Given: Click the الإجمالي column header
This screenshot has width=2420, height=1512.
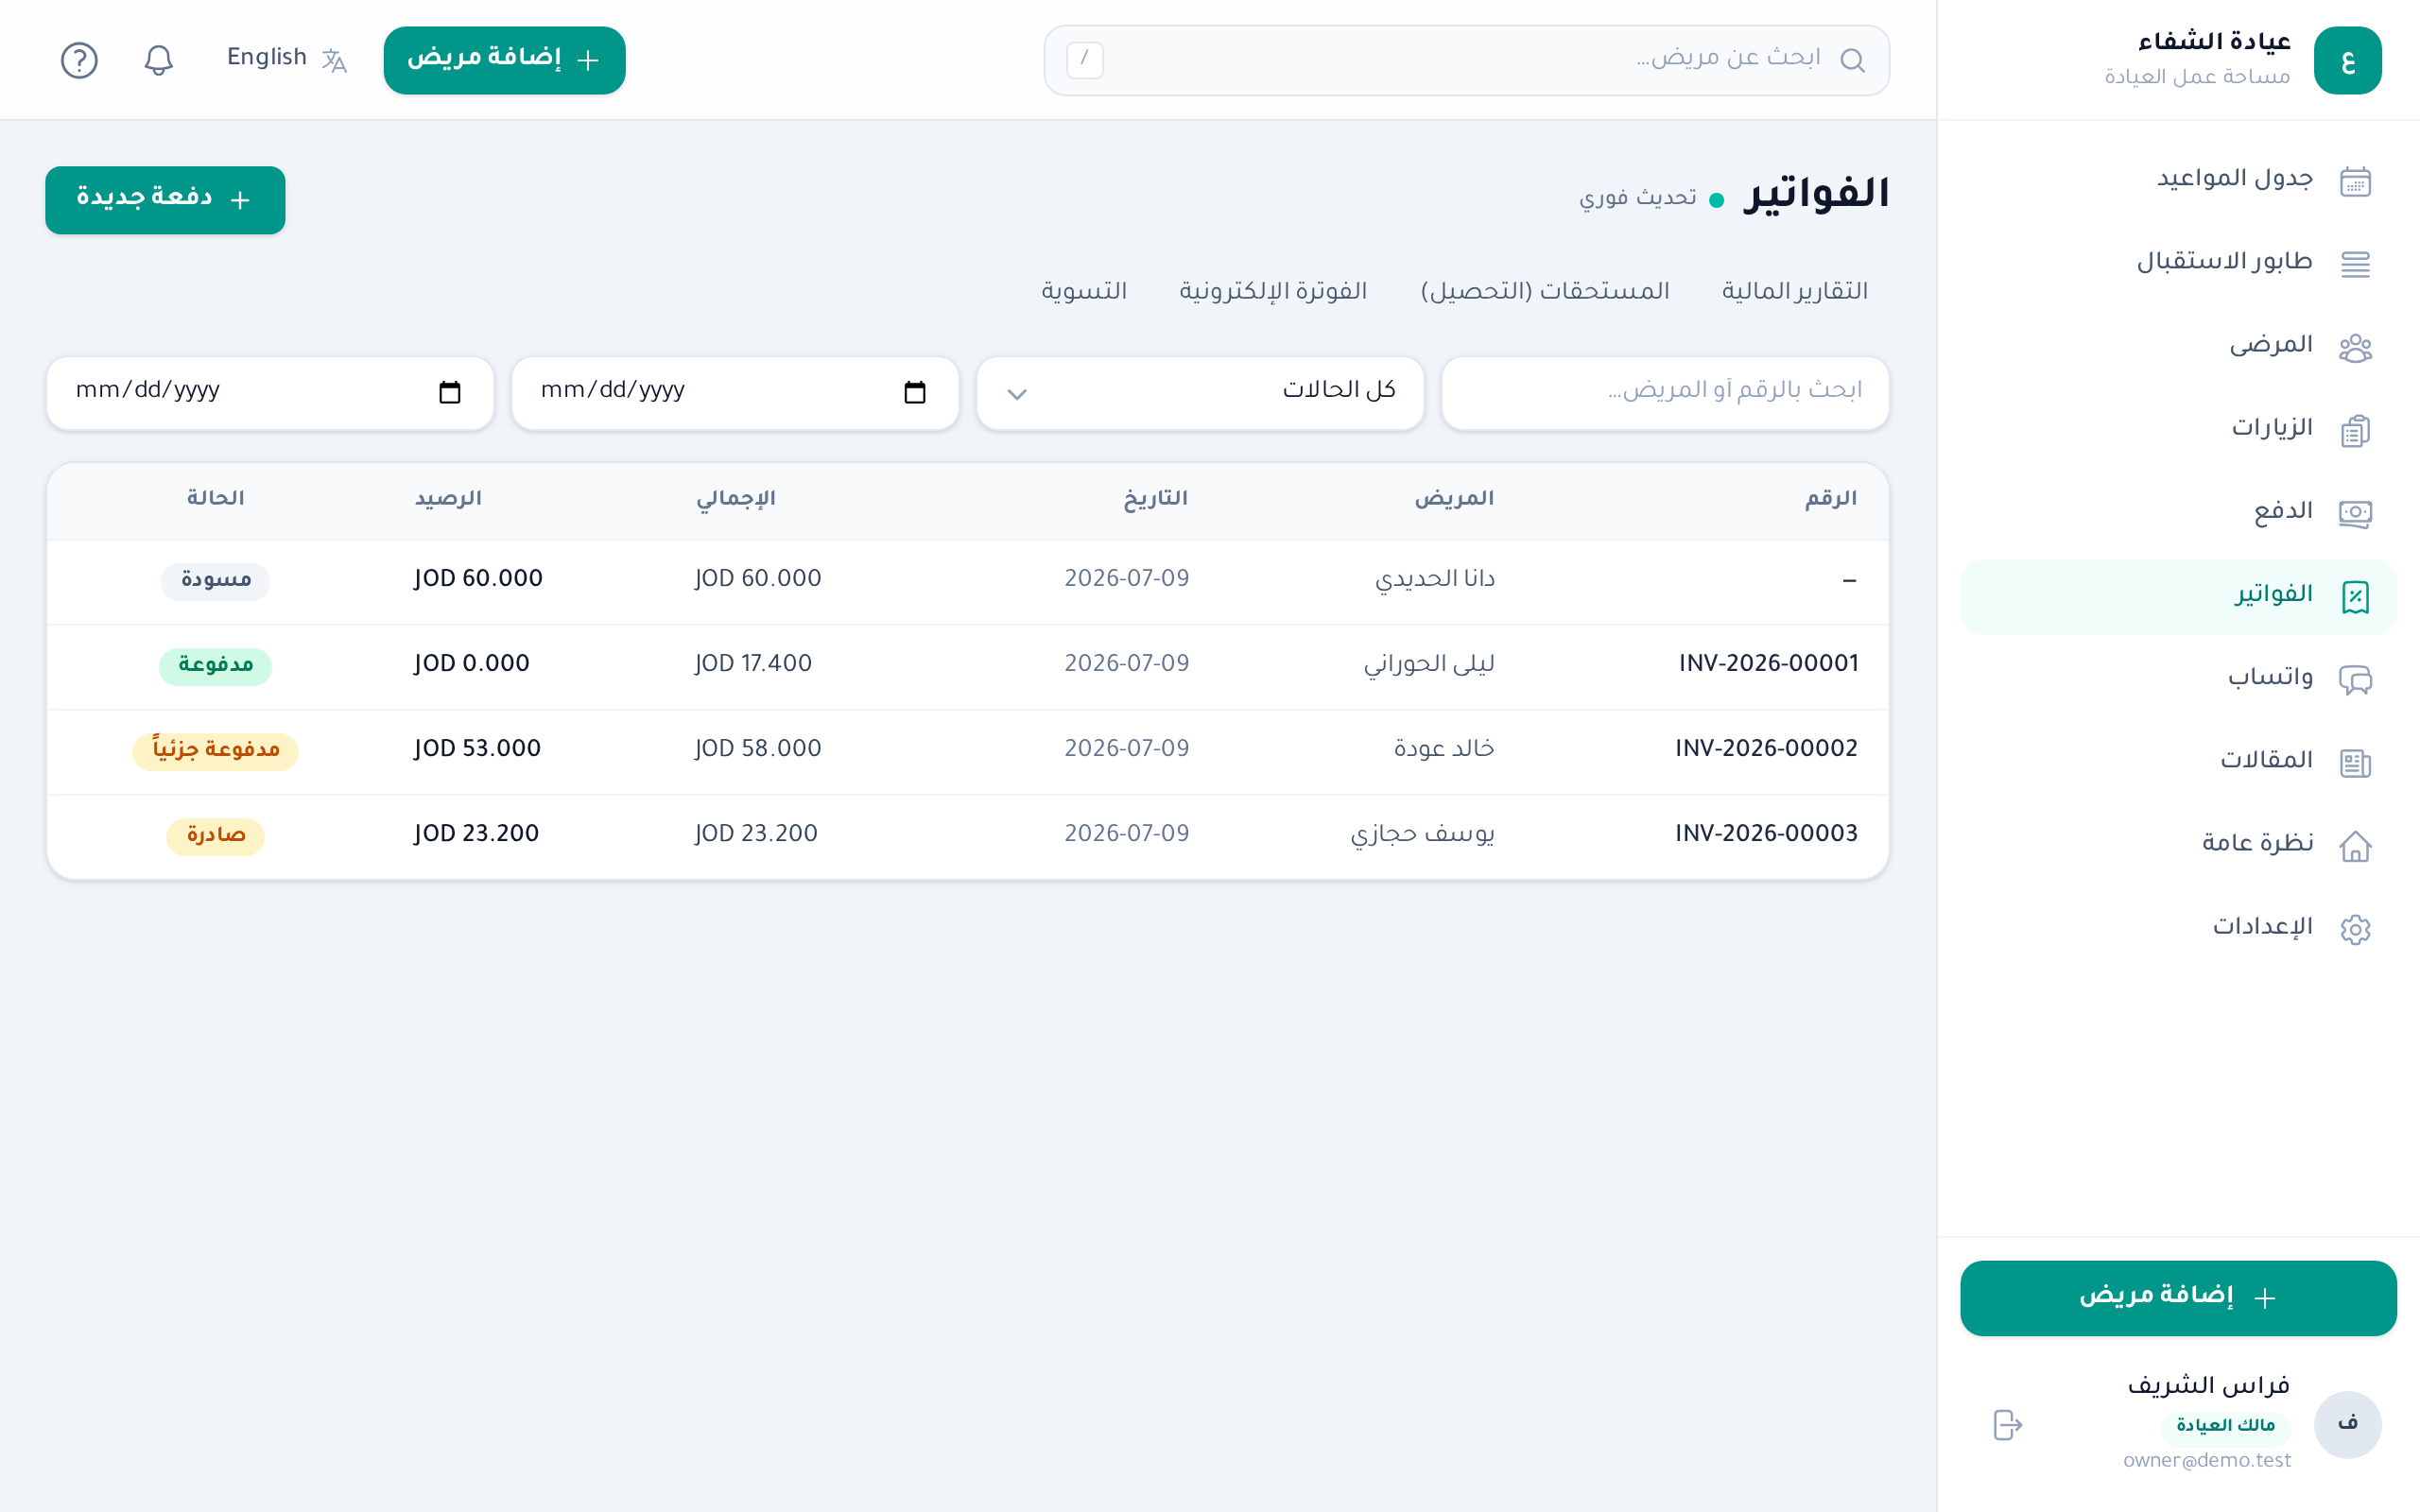Looking at the screenshot, I should tap(736, 499).
